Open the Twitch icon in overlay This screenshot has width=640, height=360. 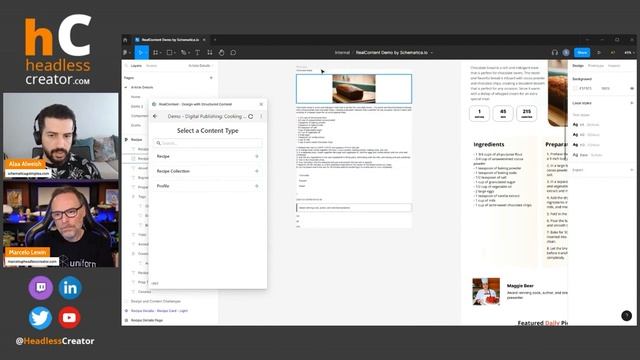click(41, 288)
